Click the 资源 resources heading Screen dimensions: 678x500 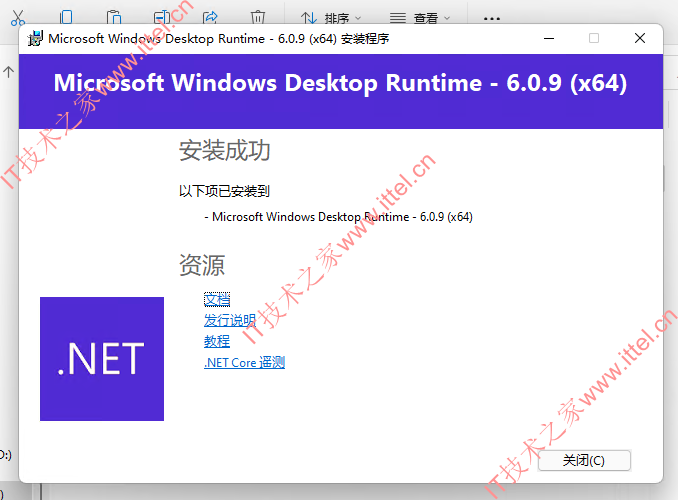click(202, 265)
